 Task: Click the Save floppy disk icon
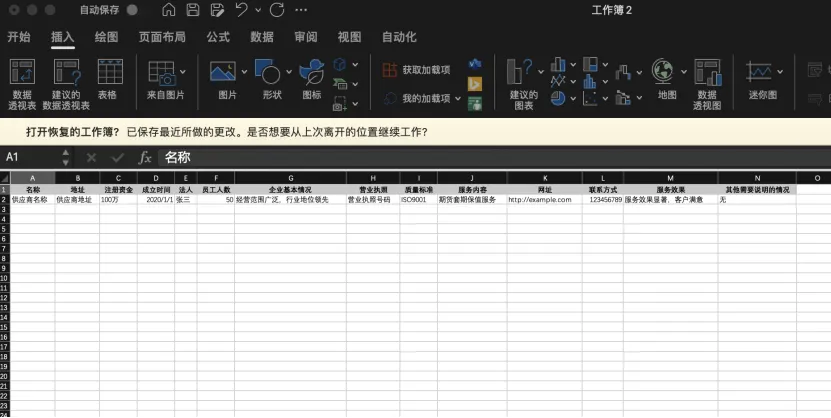click(193, 10)
